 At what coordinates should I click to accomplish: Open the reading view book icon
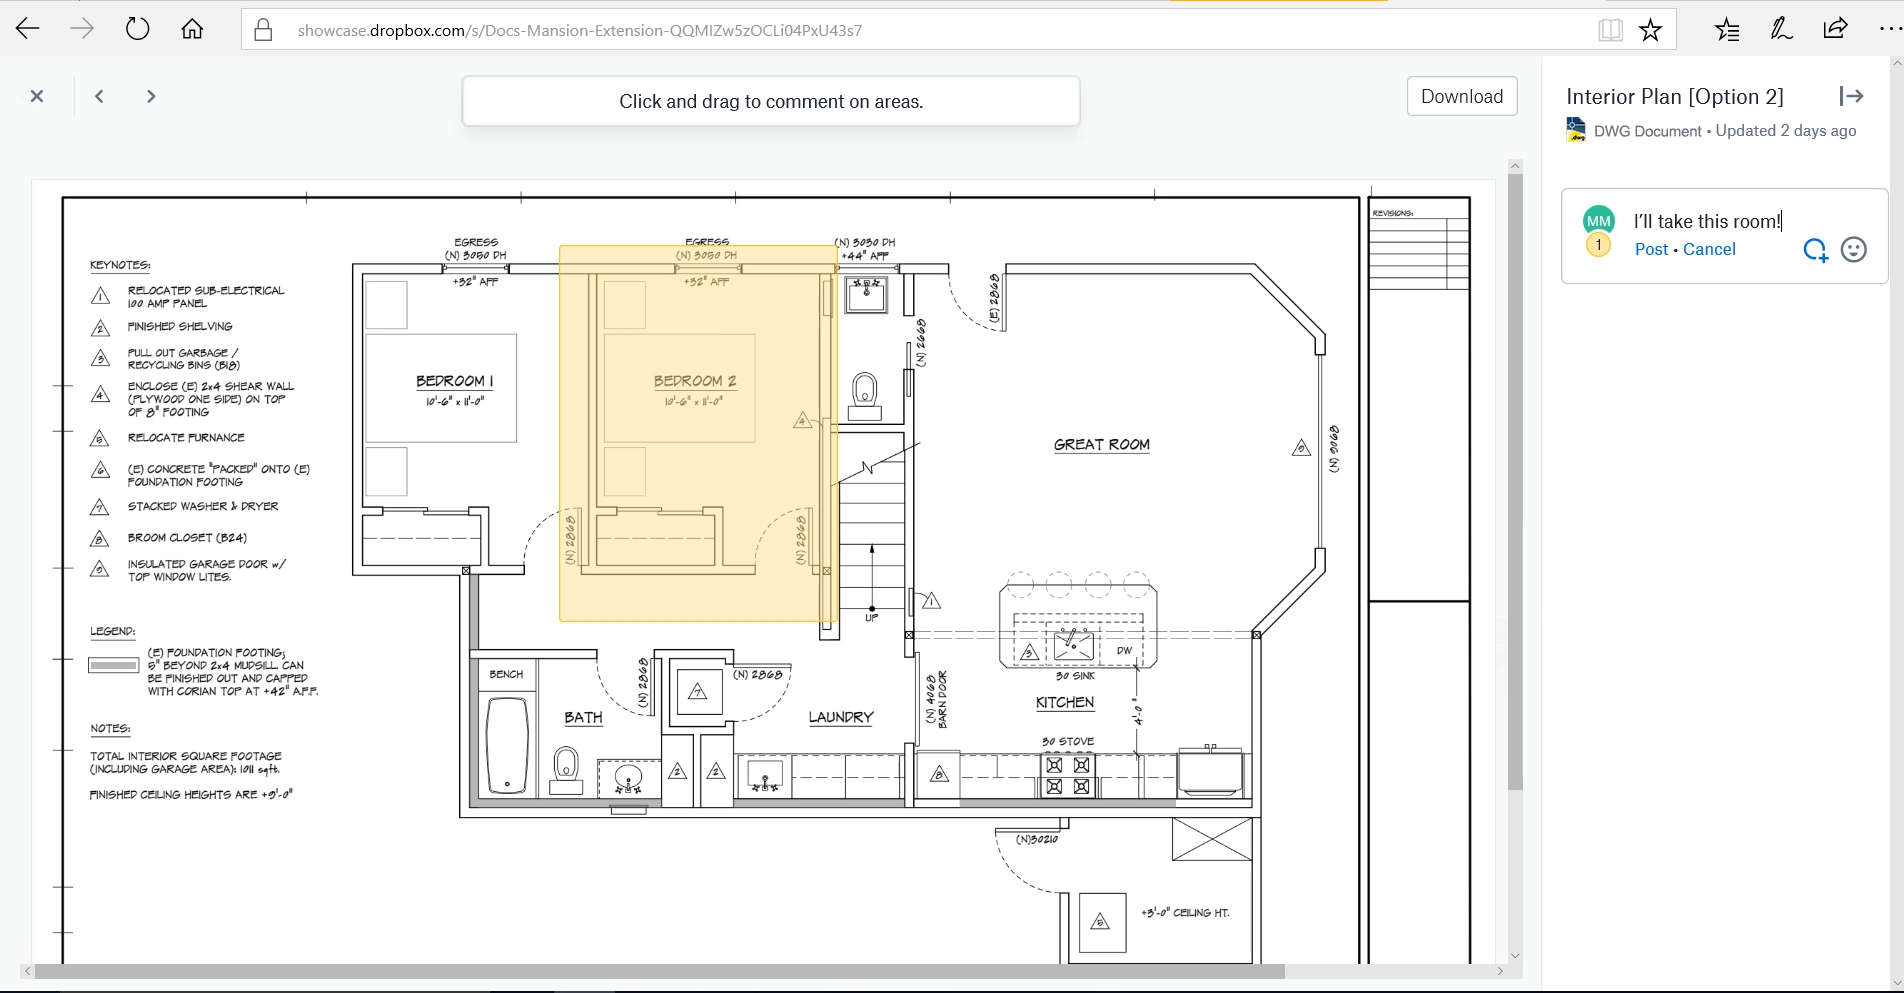[1610, 30]
